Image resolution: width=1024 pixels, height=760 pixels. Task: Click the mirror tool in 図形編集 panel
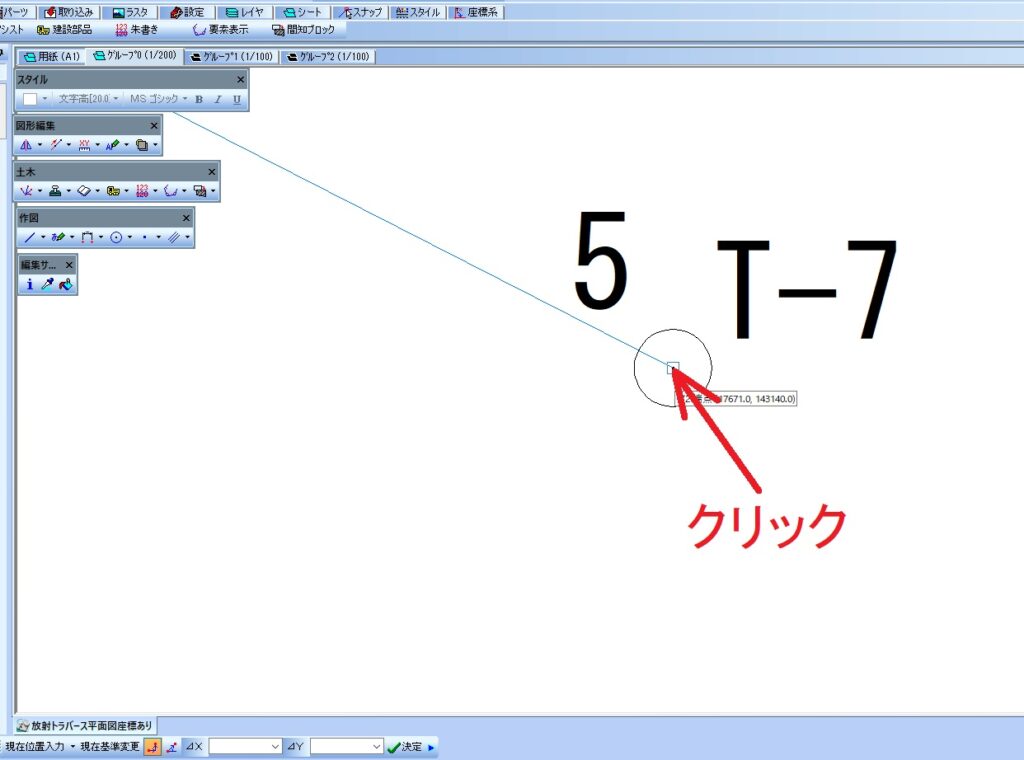(26, 145)
